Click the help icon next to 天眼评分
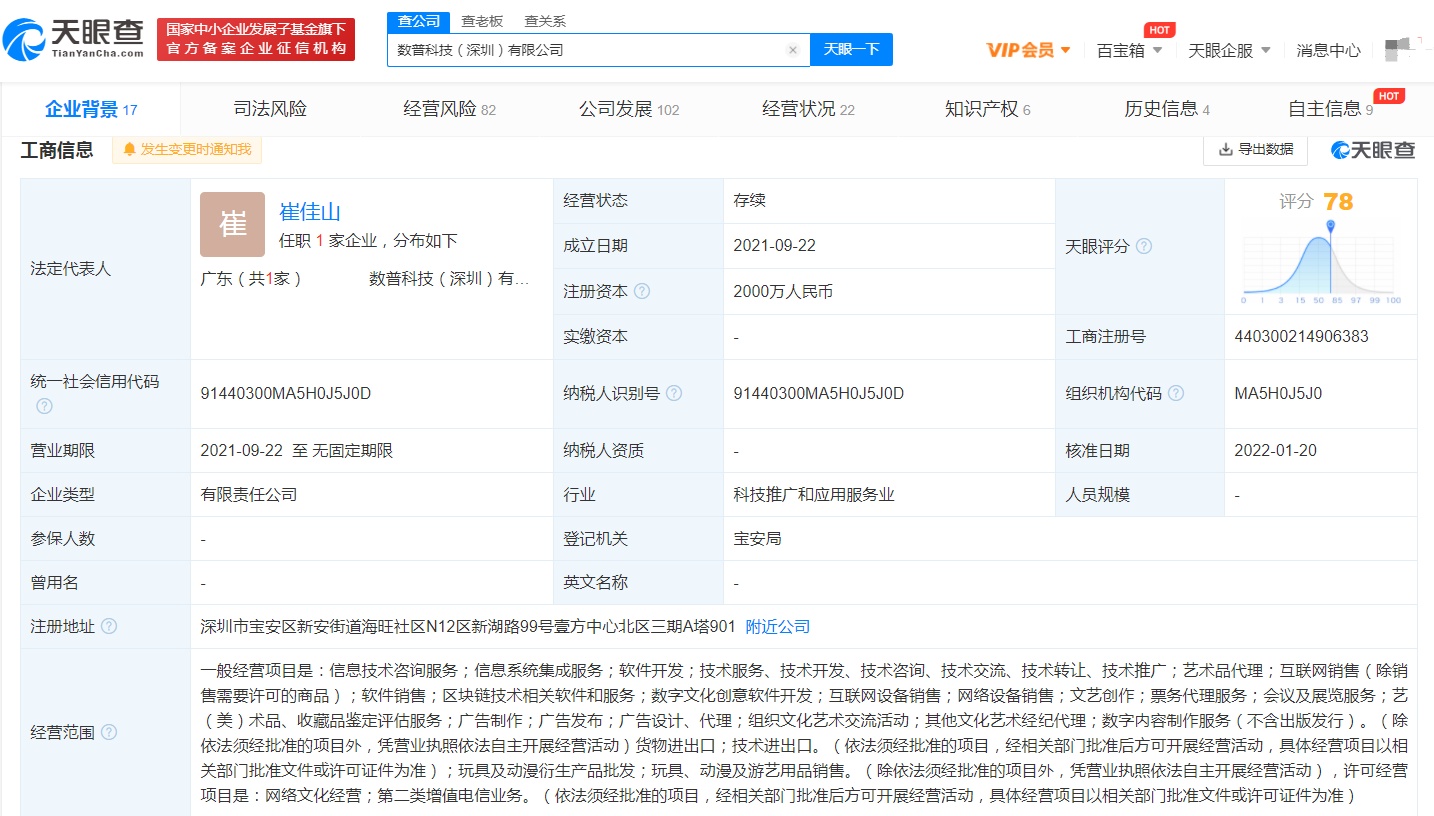Image resolution: width=1434 pixels, height=816 pixels. [1144, 246]
